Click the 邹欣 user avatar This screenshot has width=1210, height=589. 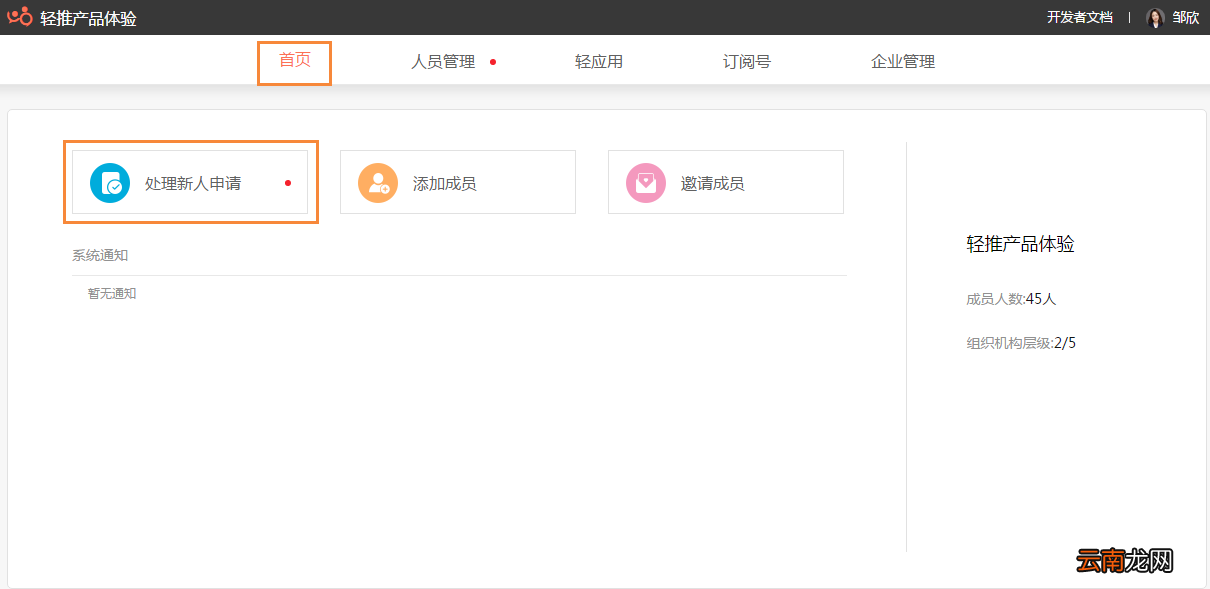pos(1155,17)
